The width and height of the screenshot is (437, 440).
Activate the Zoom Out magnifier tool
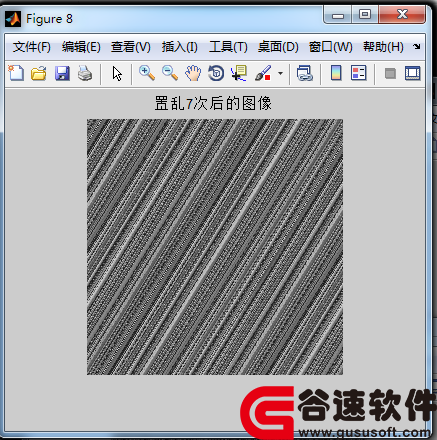(170, 73)
